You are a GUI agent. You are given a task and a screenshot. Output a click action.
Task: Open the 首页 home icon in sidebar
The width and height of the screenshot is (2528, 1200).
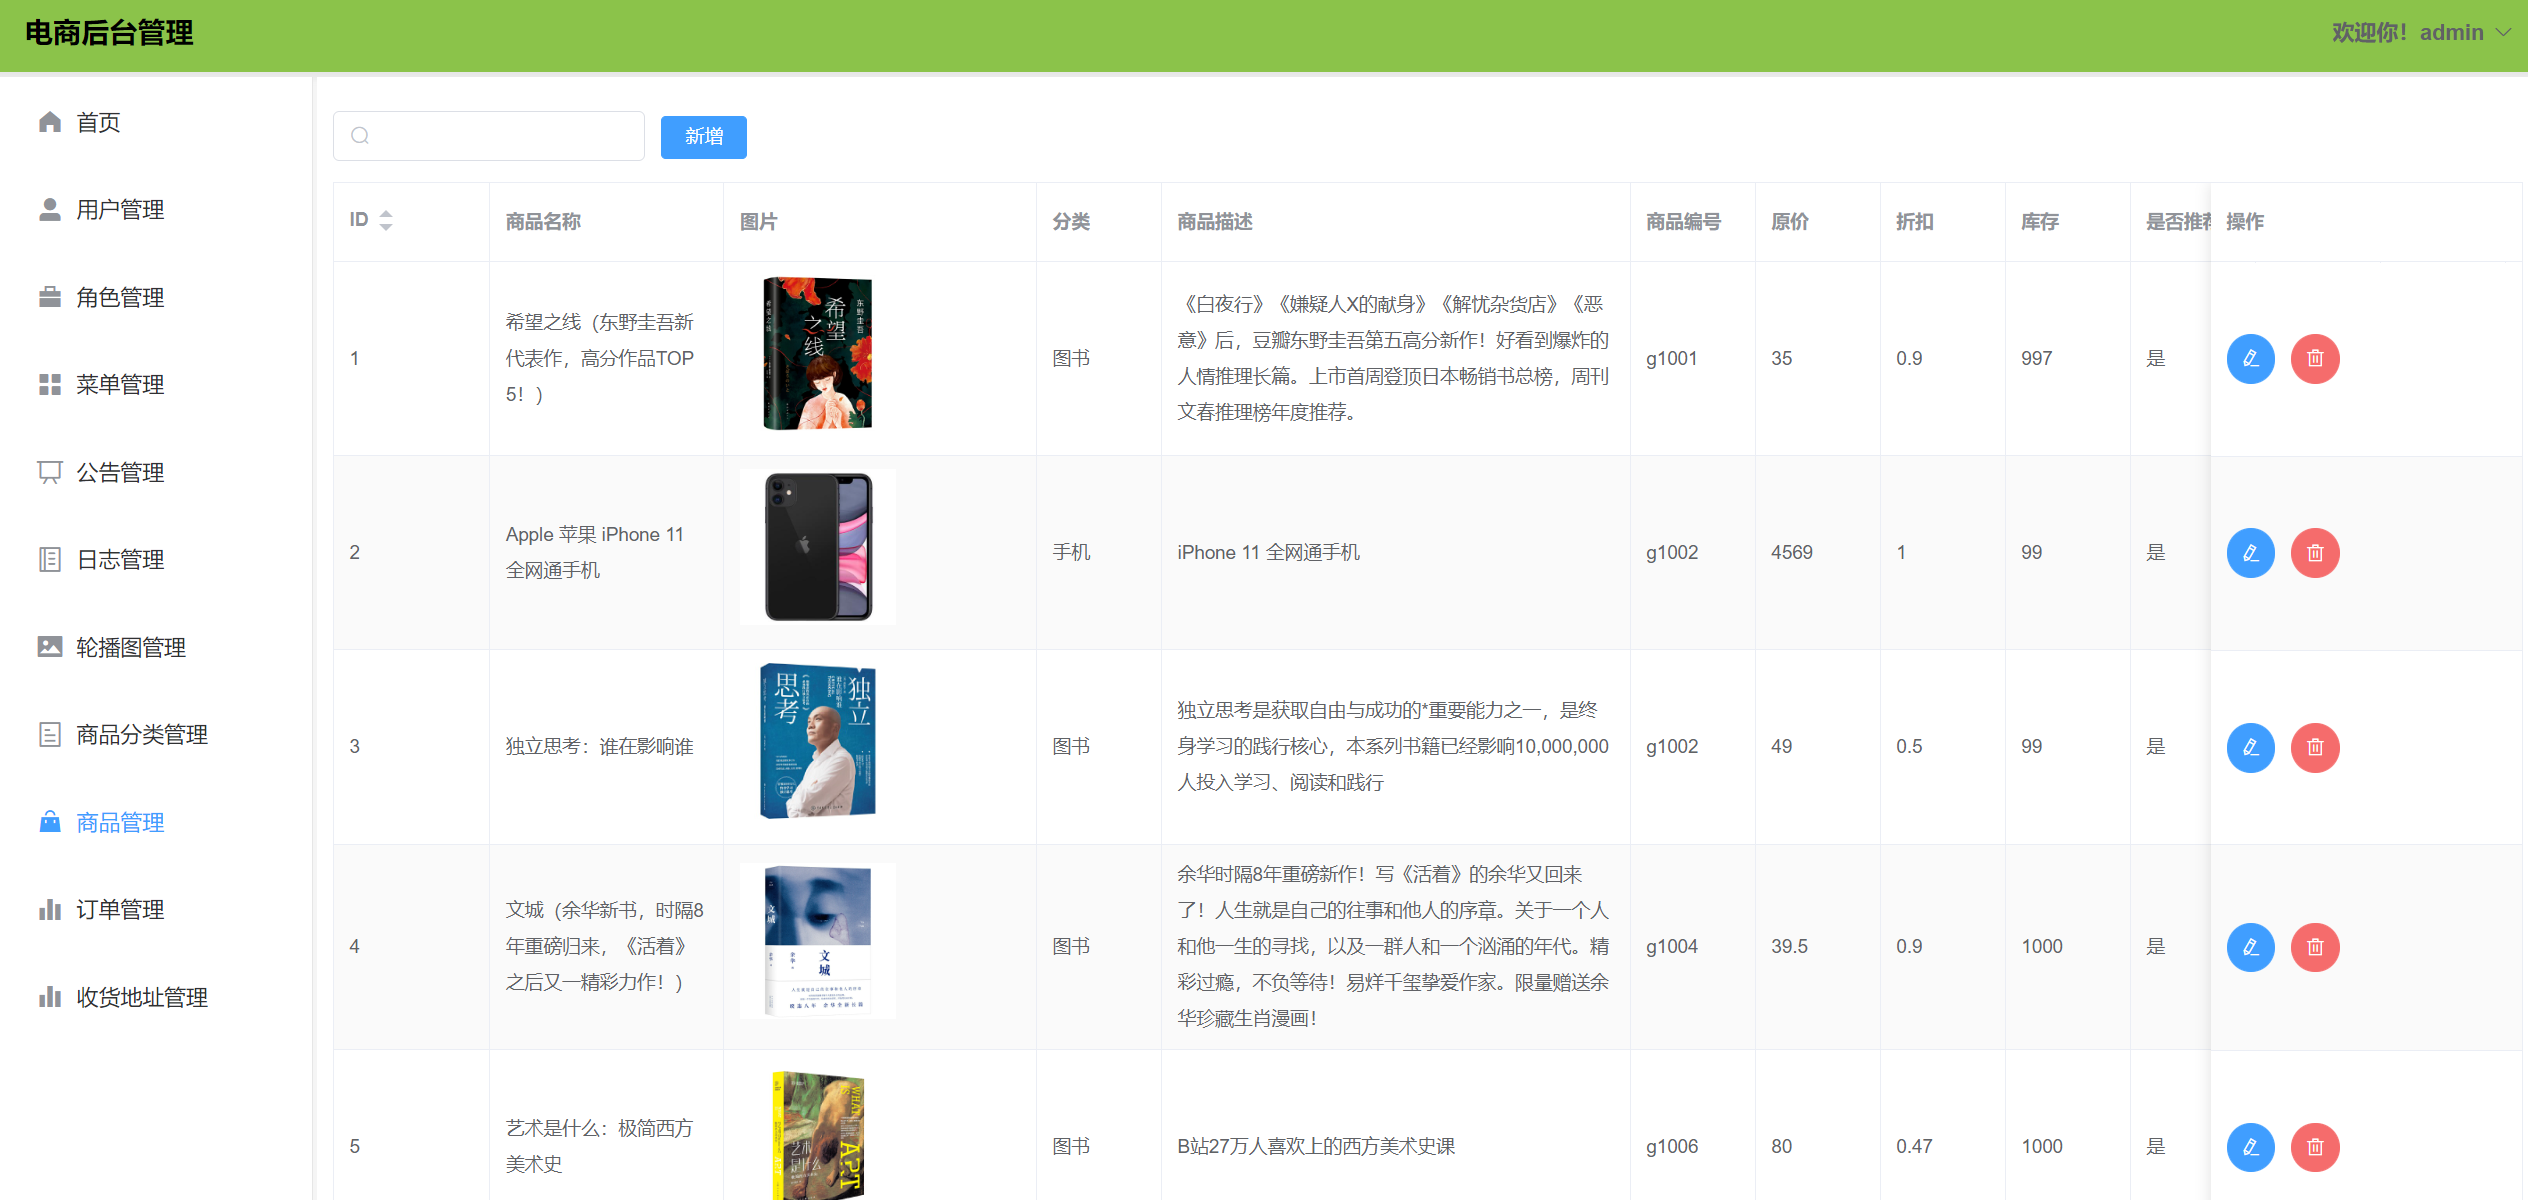[x=50, y=122]
